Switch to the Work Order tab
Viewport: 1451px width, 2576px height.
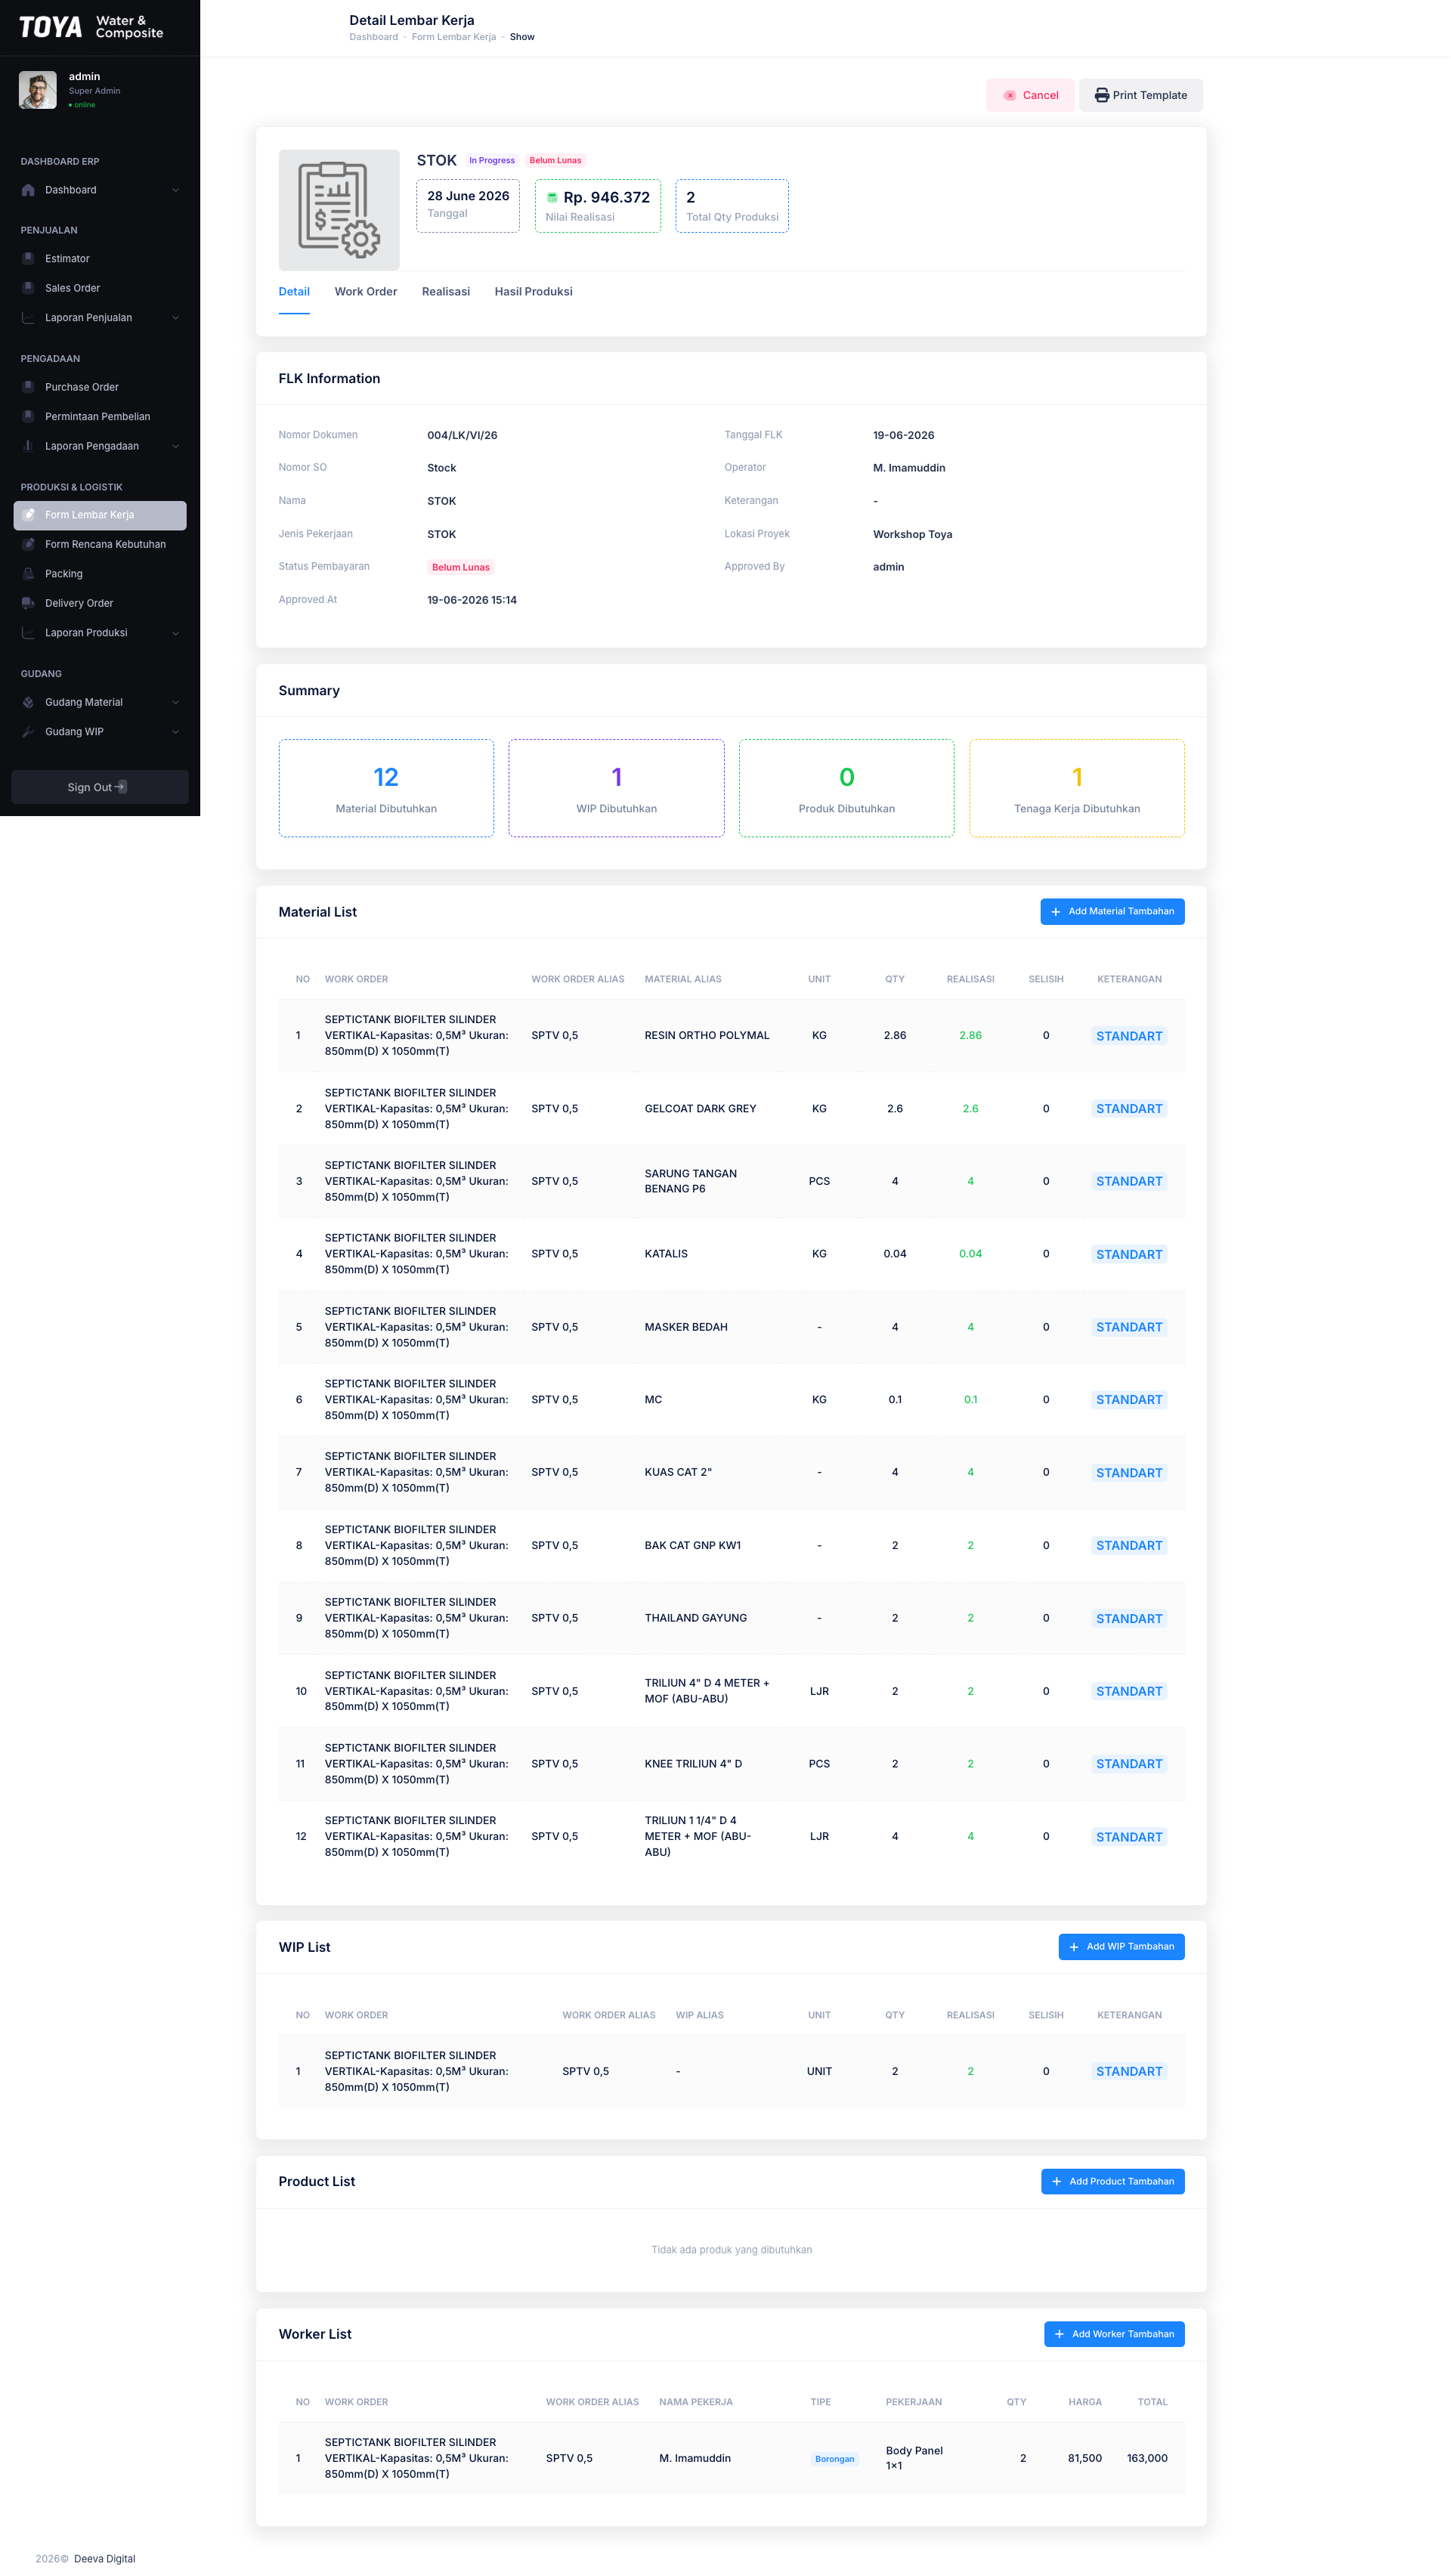(x=366, y=292)
